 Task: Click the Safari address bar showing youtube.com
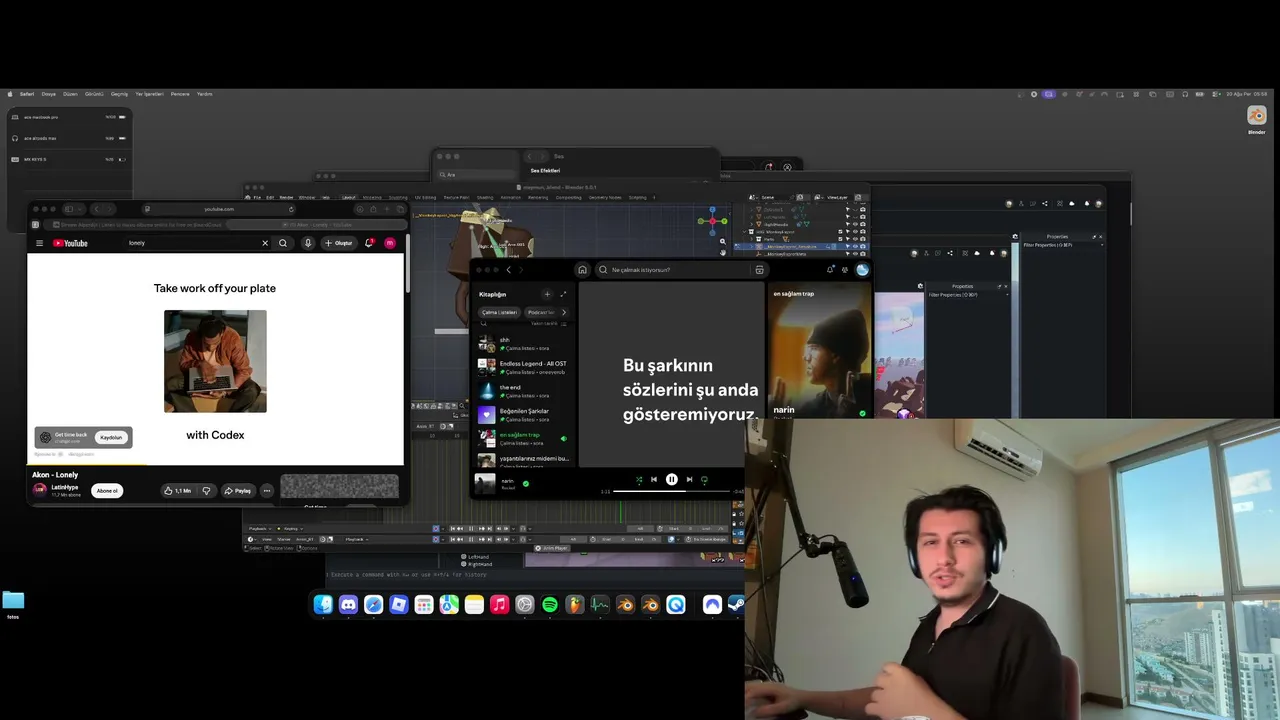click(219, 209)
